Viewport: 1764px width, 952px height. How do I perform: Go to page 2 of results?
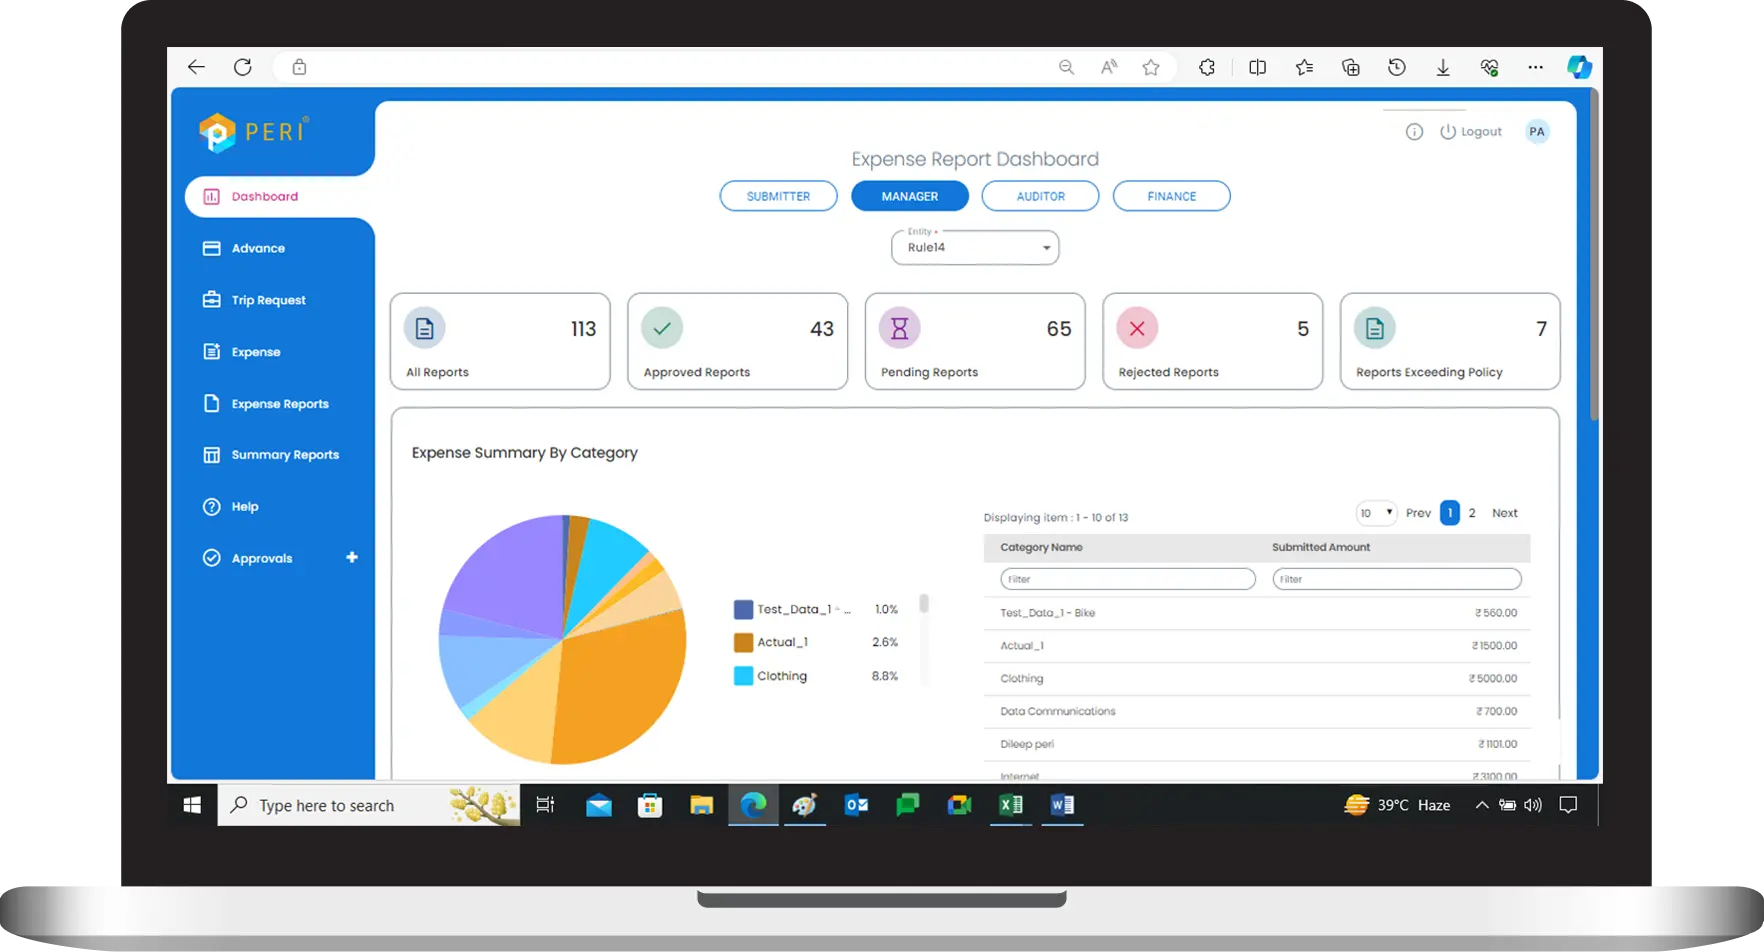(1472, 513)
